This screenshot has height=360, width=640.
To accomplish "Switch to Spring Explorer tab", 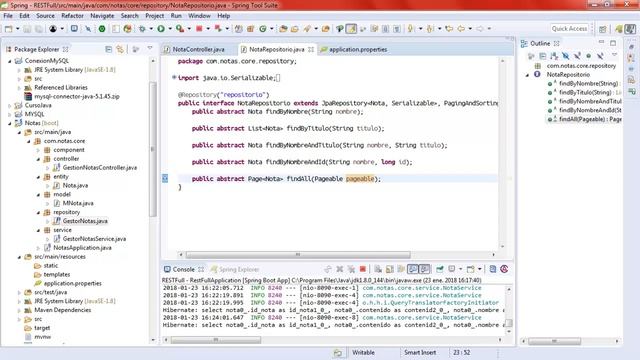I will point(235,269).
